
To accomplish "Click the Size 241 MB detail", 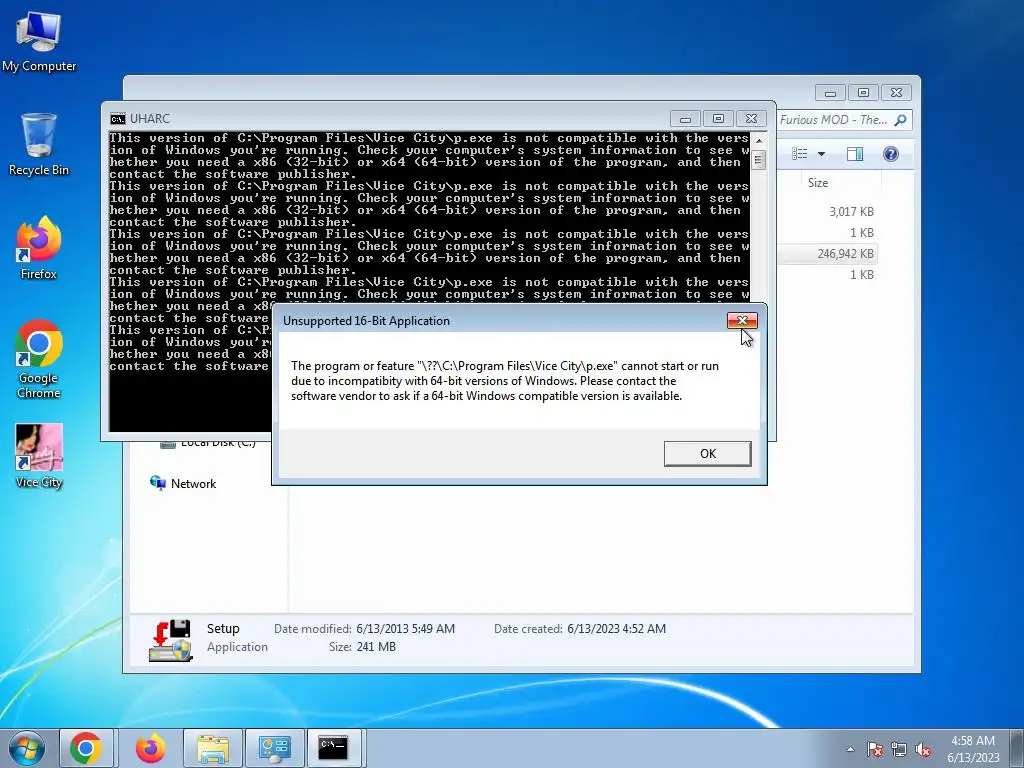I will pos(376,647).
